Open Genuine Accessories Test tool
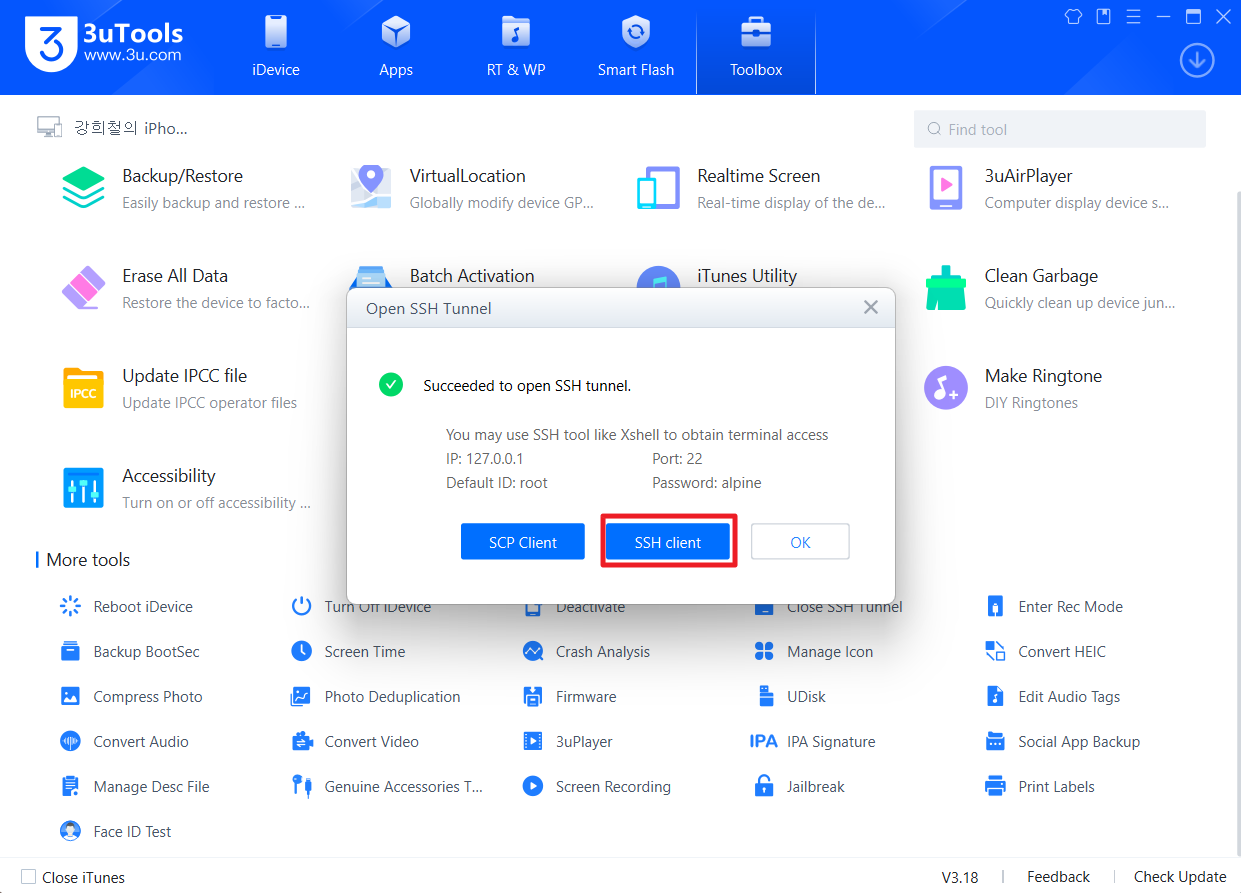 387,786
